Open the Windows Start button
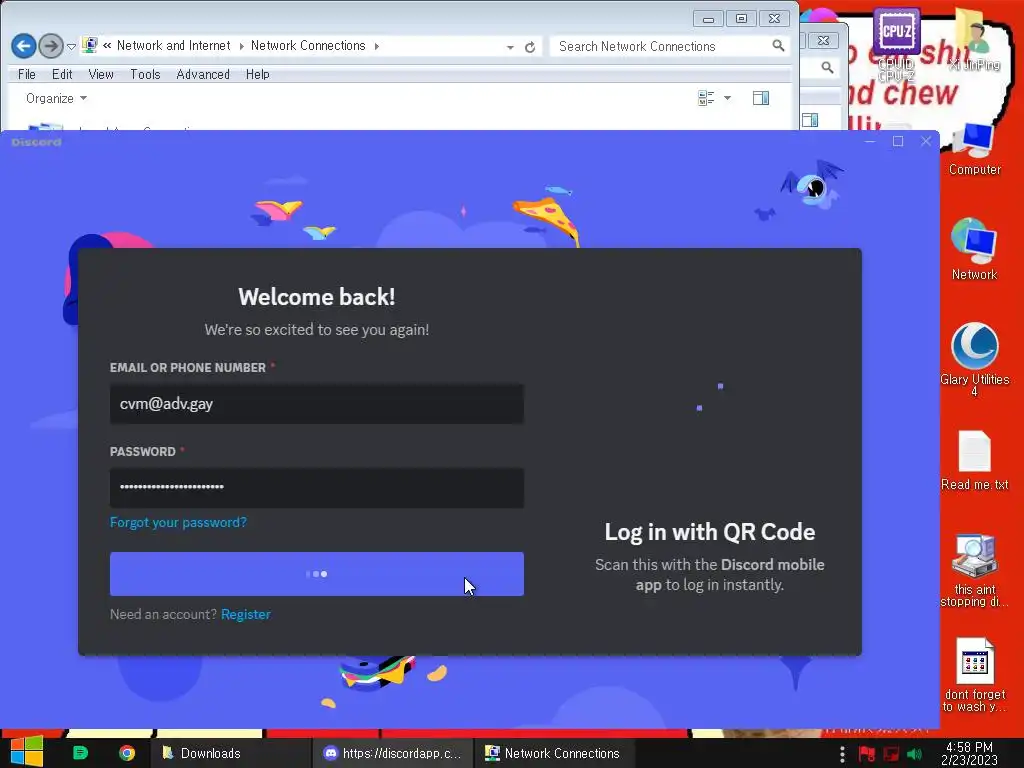Image resolution: width=1024 pixels, height=768 pixels. pos(27,752)
